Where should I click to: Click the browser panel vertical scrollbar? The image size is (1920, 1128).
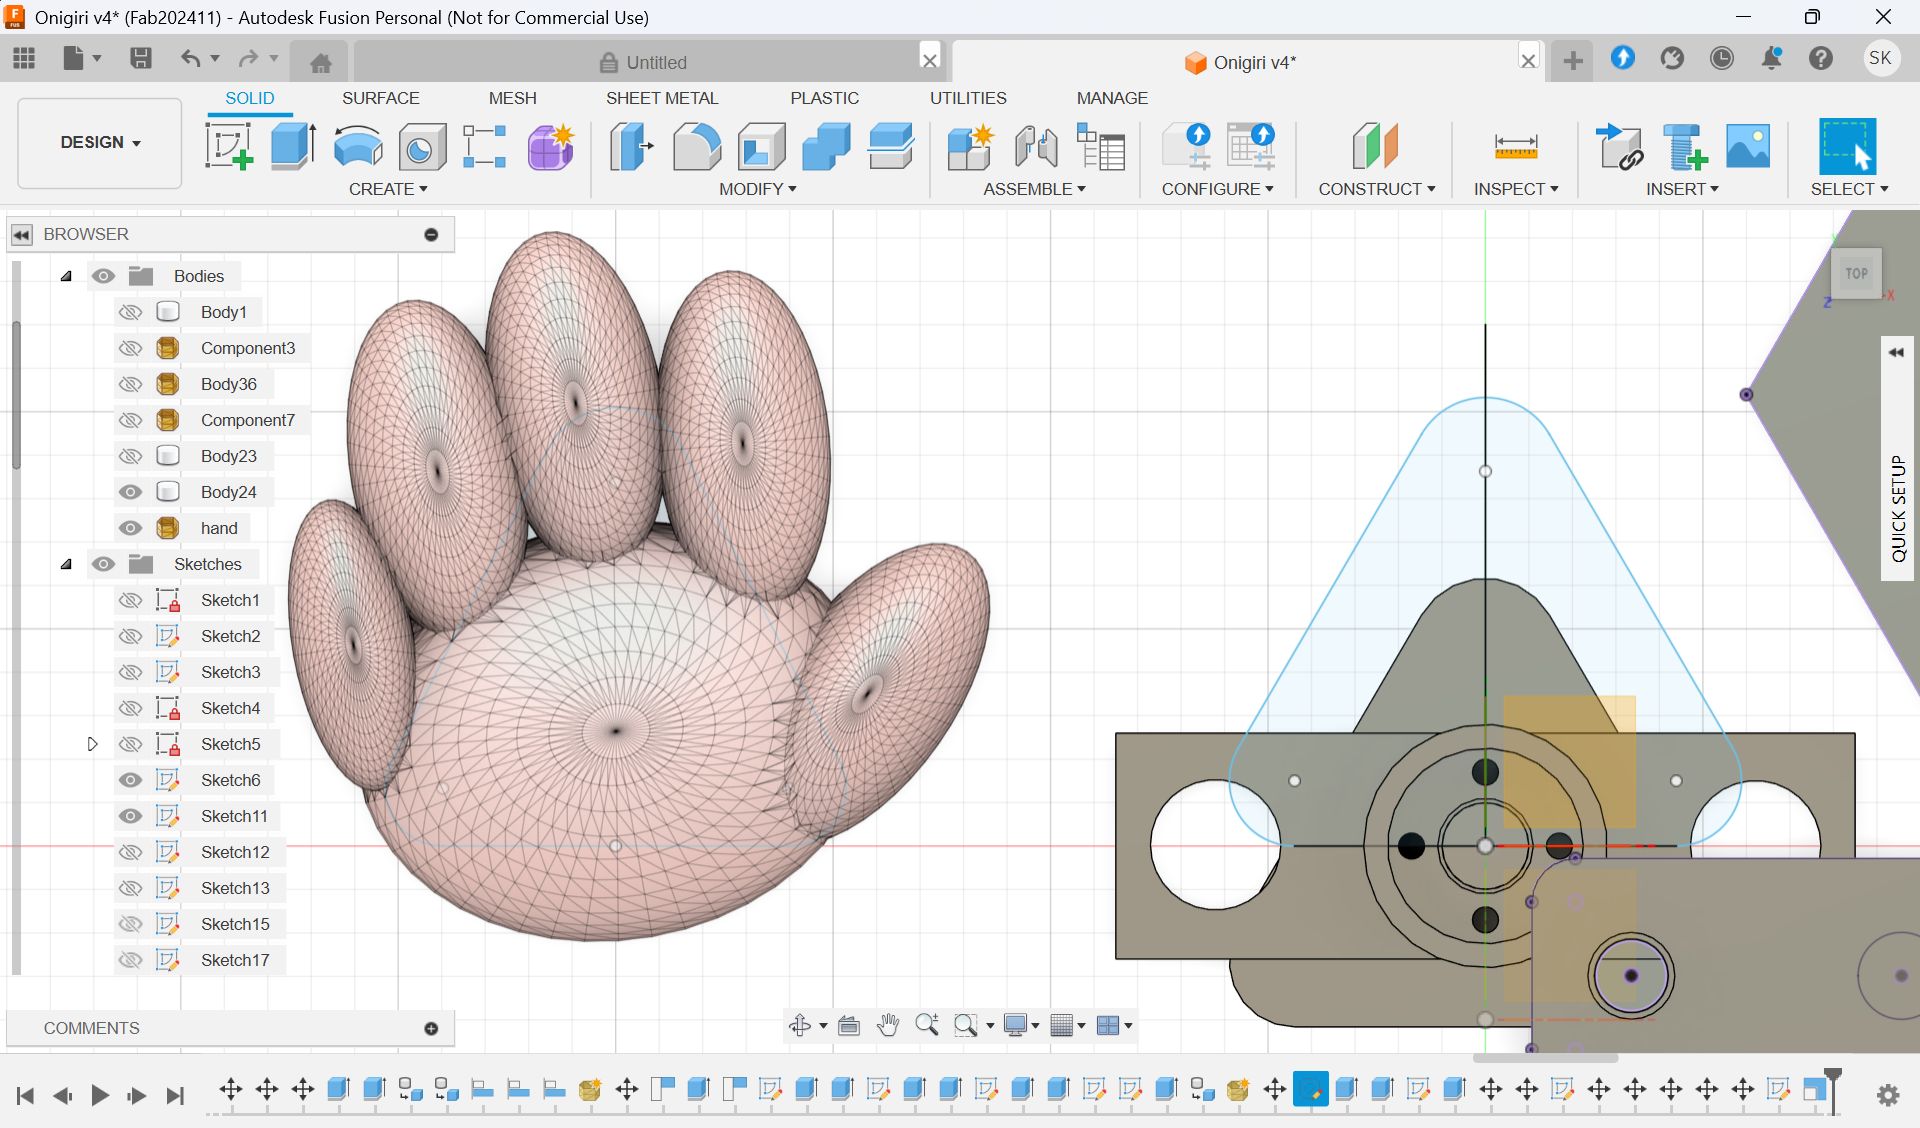16,395
